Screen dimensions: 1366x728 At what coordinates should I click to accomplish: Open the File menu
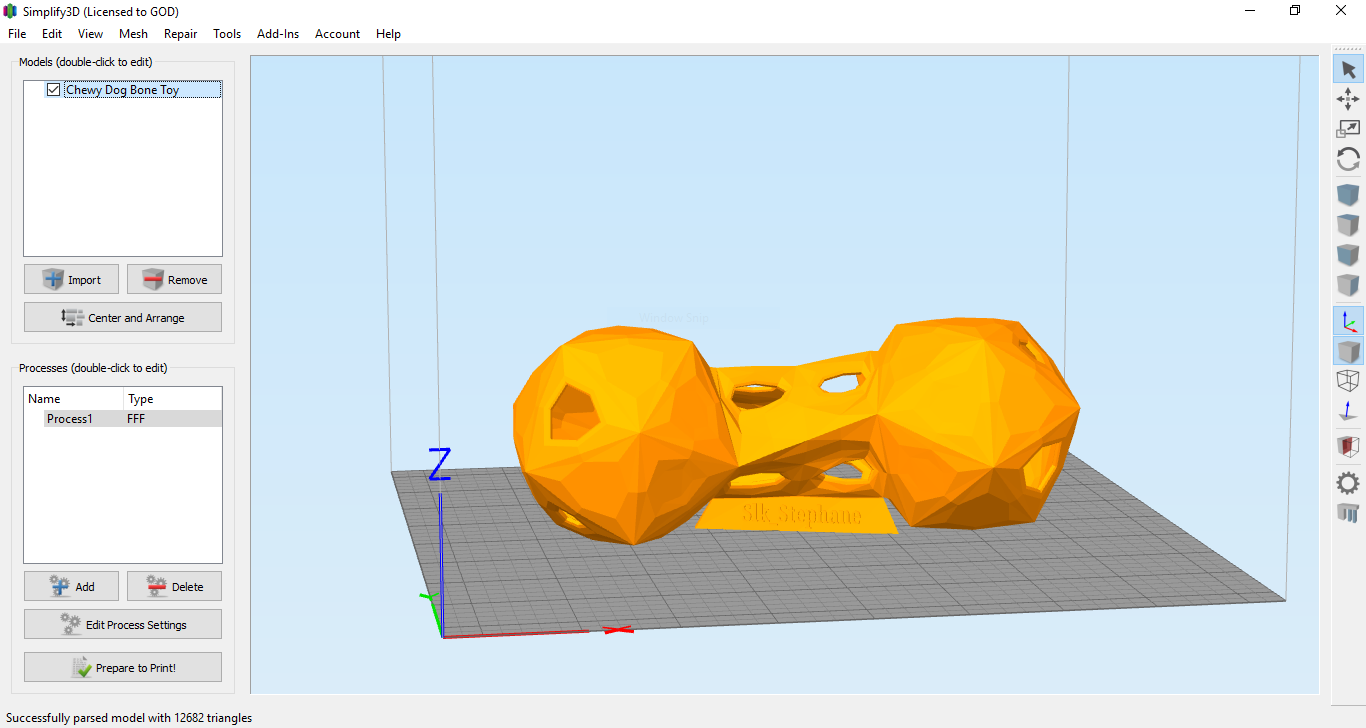click(x=17, y=34)
